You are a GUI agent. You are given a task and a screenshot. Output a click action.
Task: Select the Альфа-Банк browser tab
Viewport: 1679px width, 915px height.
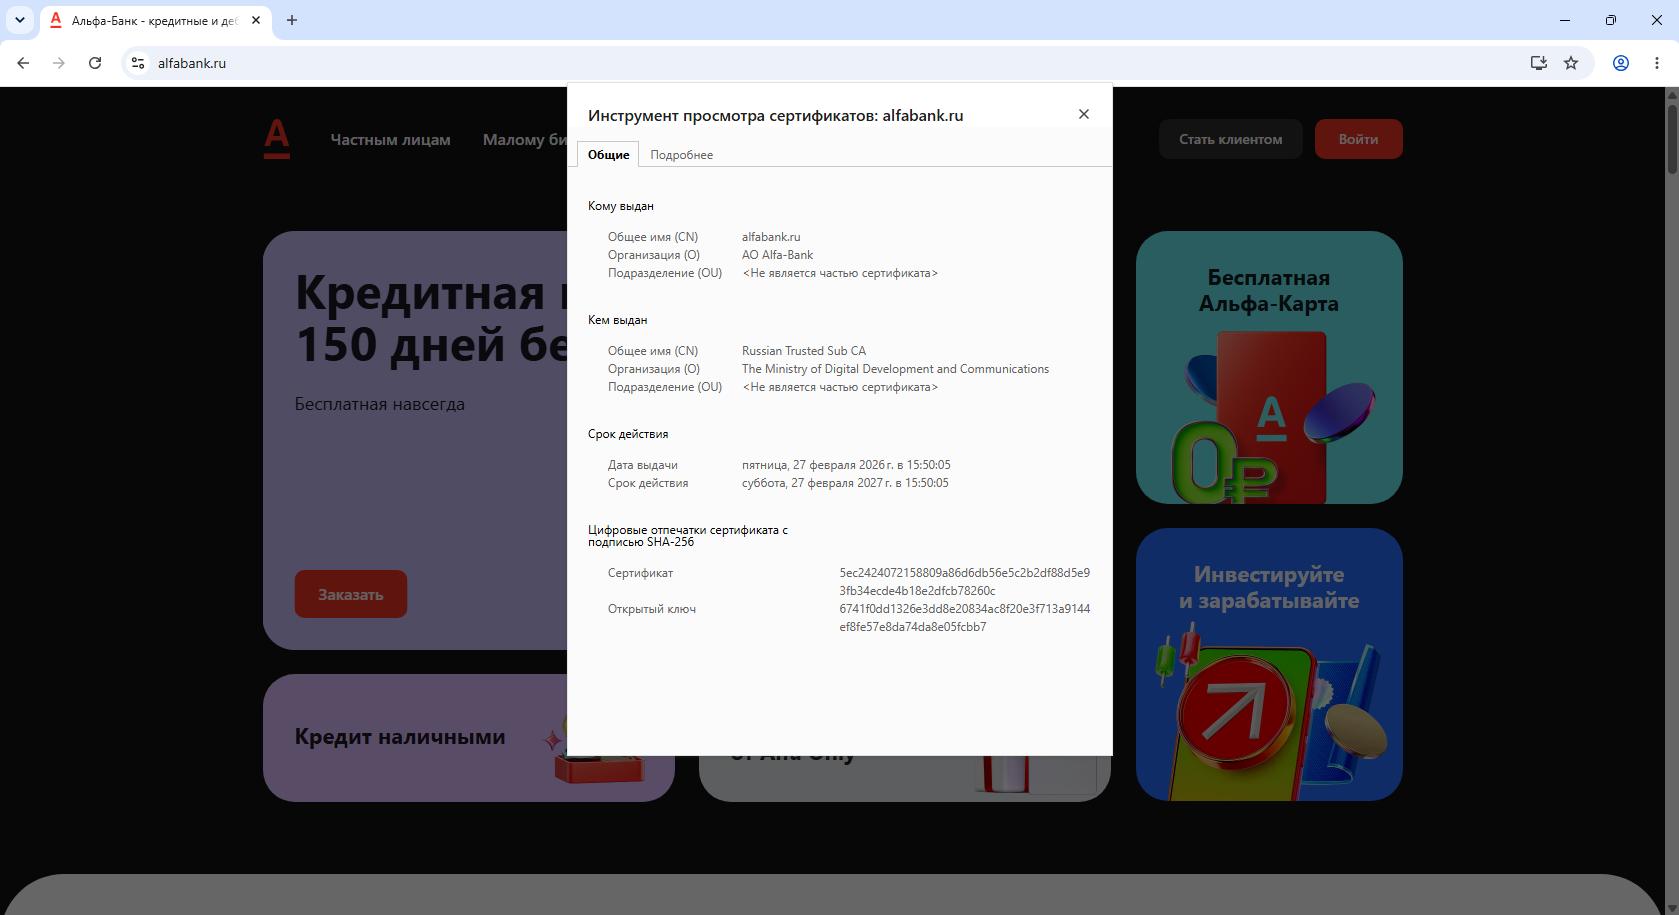(155, 20)
